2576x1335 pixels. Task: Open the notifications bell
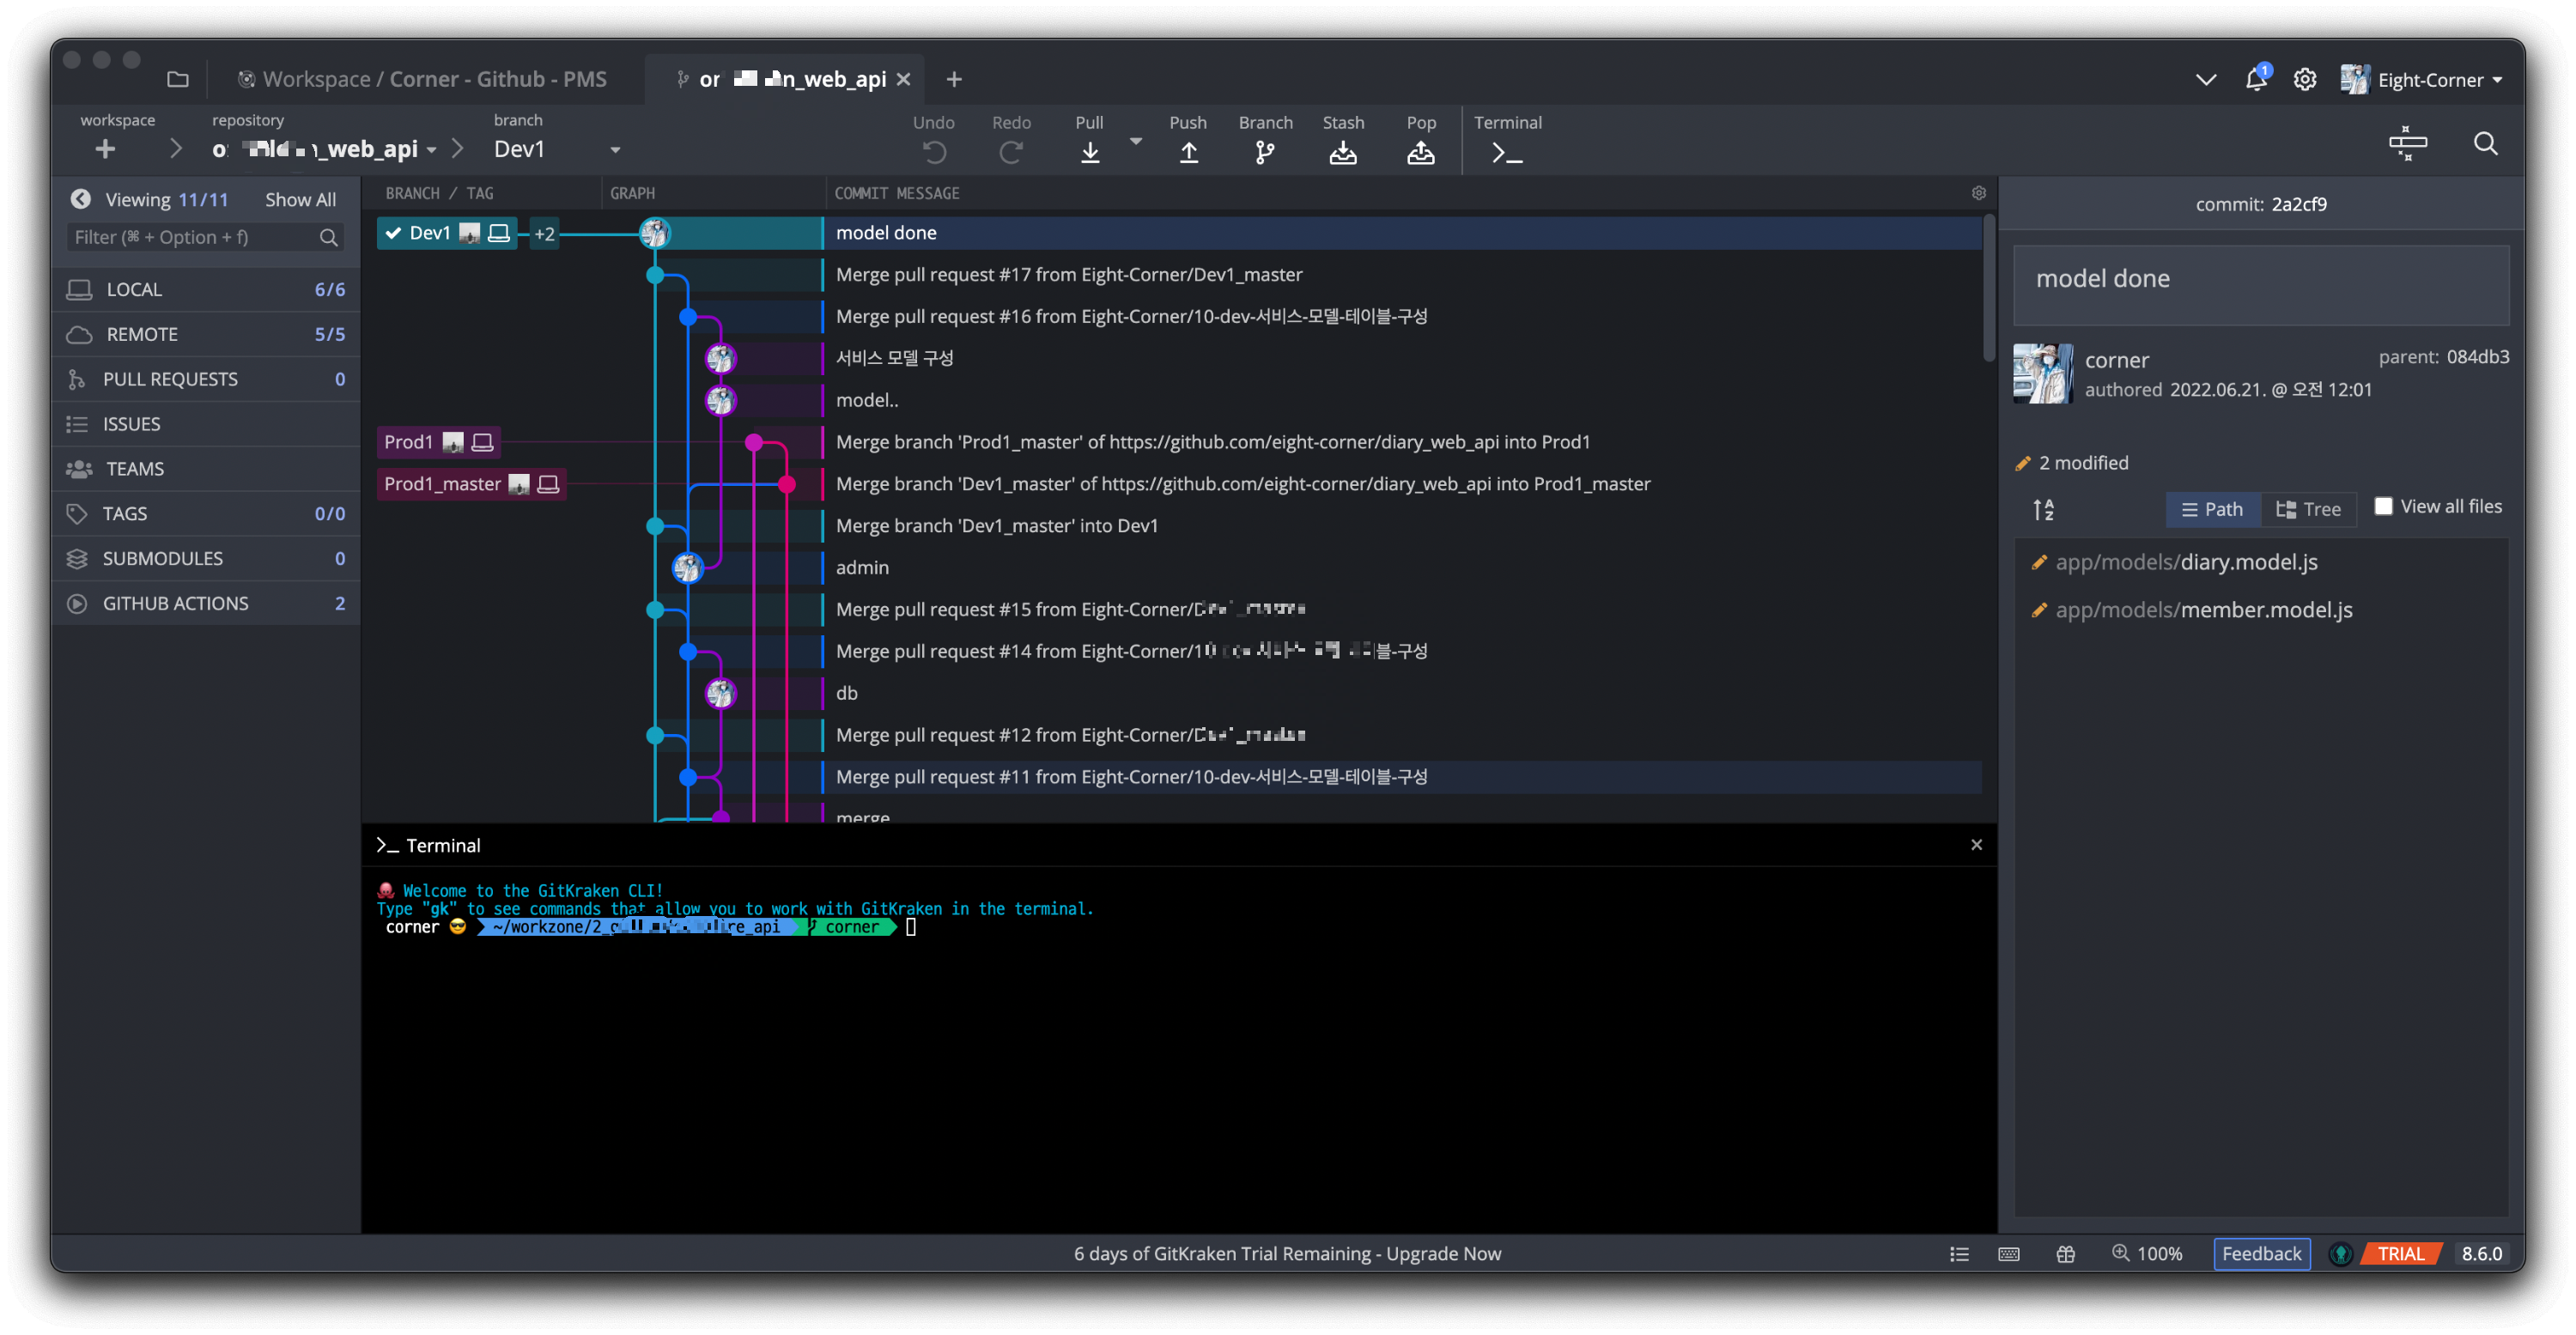[x=2256, y=79]
